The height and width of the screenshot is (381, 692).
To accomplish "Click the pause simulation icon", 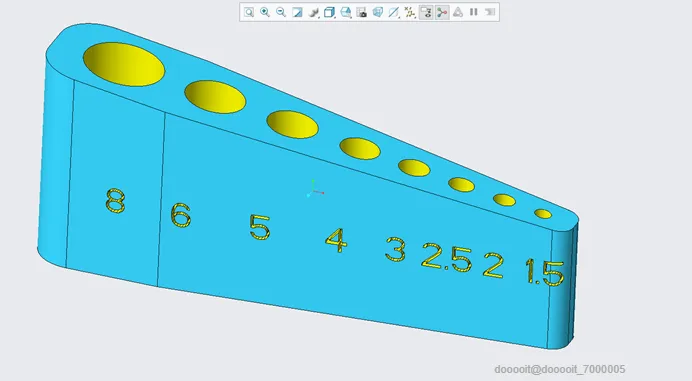I will click(474, 12).
